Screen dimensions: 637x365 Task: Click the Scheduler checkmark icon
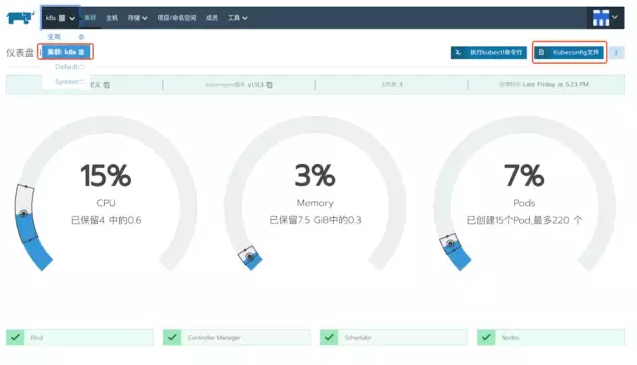(x=329, y=337)
